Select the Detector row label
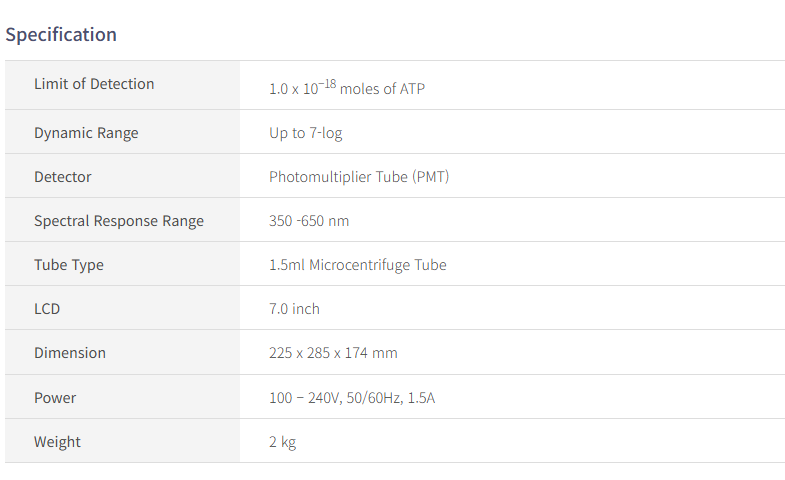 pos(63,177)
